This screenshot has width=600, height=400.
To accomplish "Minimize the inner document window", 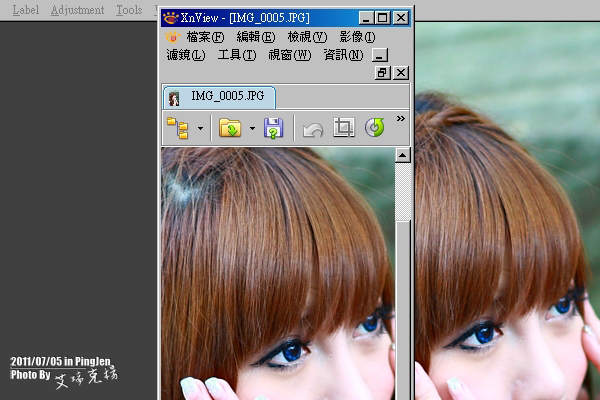I will 380,55.
